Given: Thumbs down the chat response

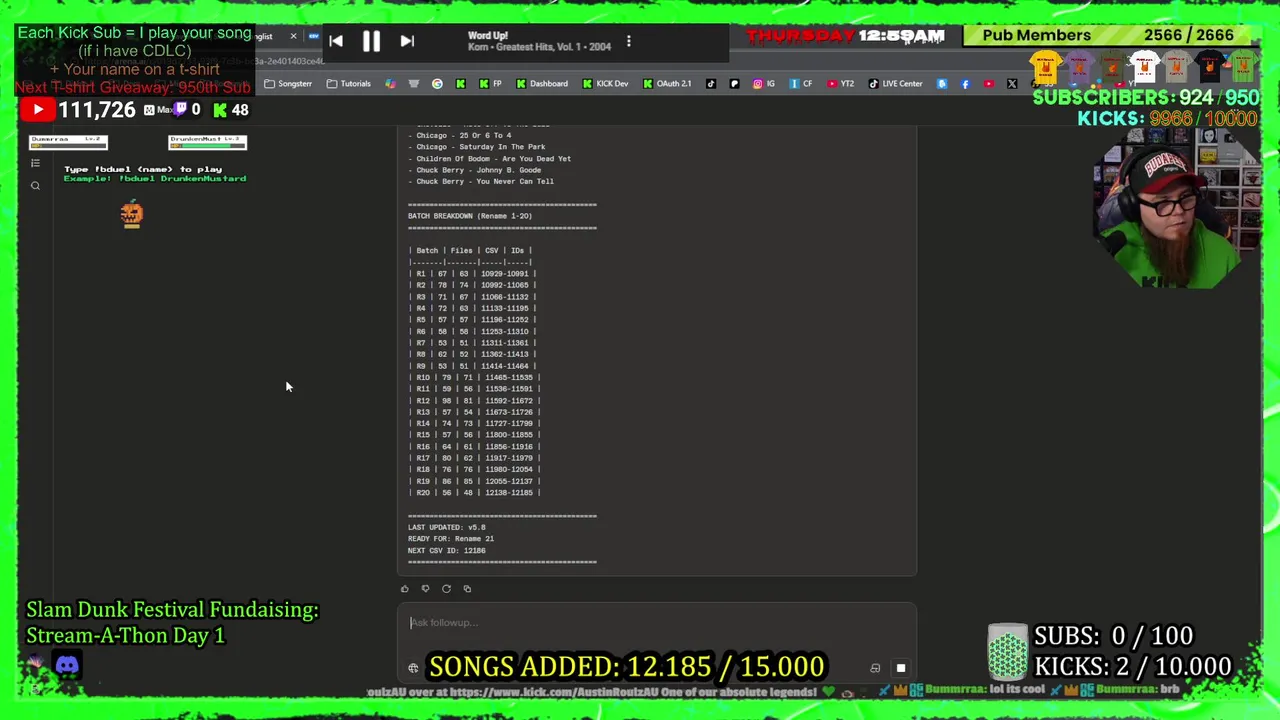Looking at the screenshot, I should 425,589.
